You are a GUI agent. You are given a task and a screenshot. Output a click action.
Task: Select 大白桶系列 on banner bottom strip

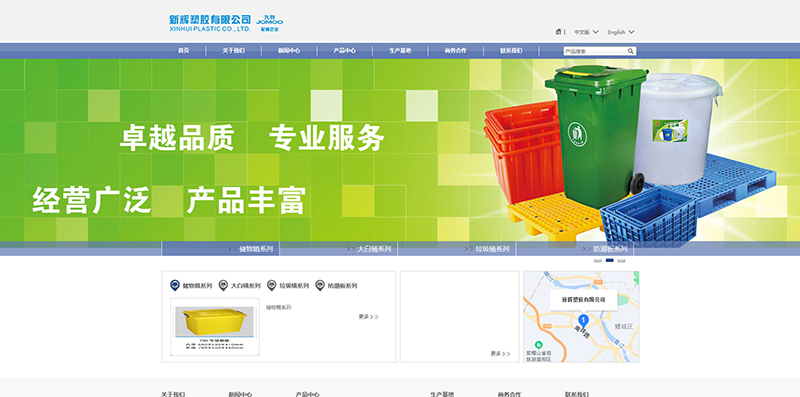[374, 249]
